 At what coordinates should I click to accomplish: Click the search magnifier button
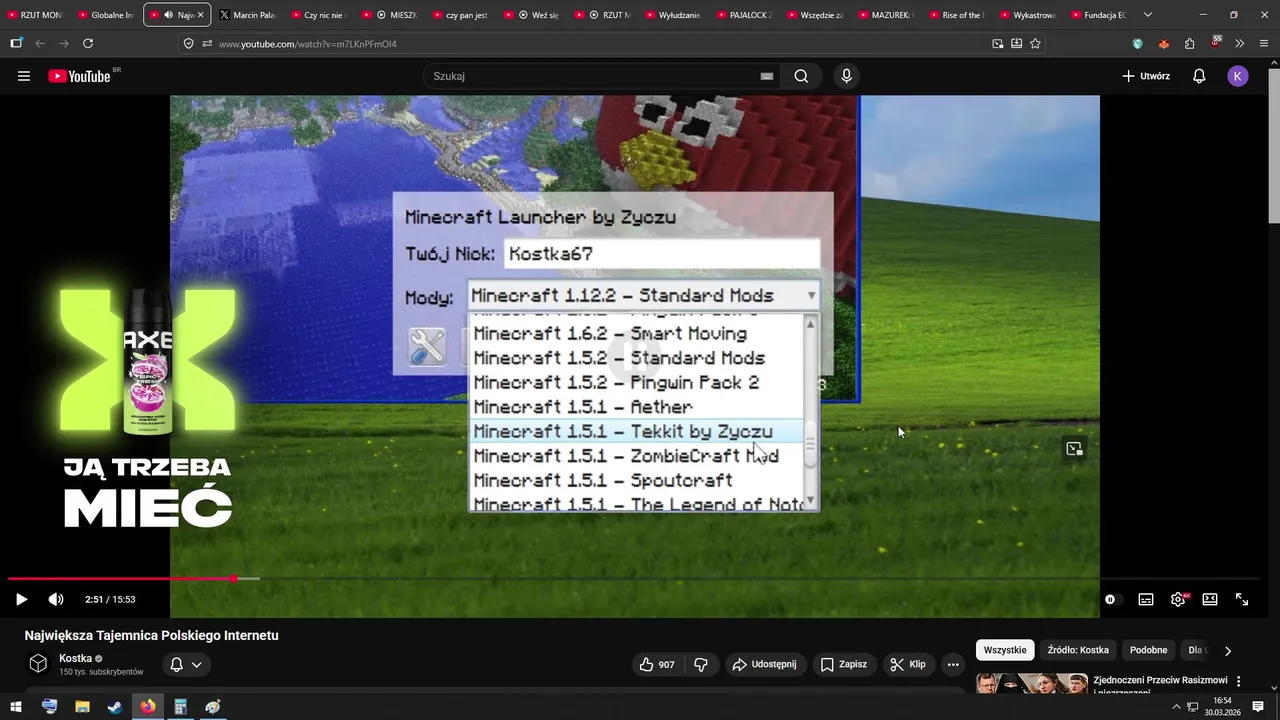(x=801, y=76)
